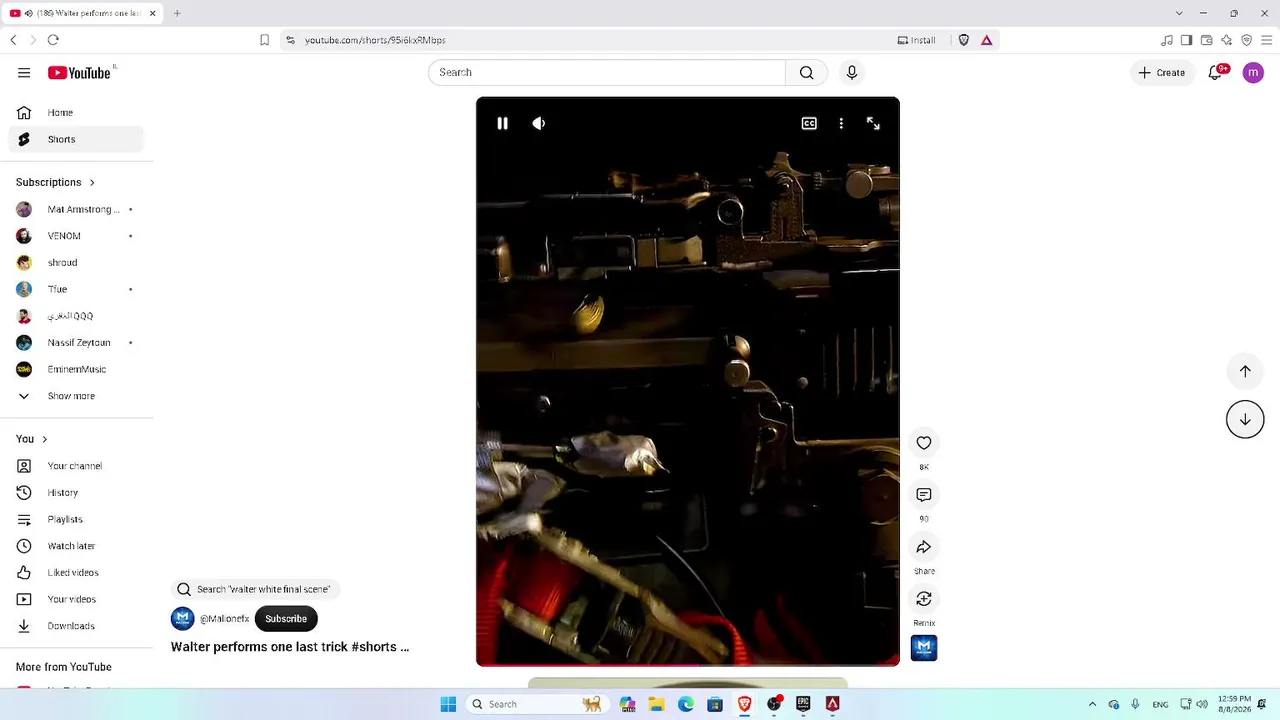
Task: Open the @Malionefx channel handle link
Action: (x=224, y=619)
